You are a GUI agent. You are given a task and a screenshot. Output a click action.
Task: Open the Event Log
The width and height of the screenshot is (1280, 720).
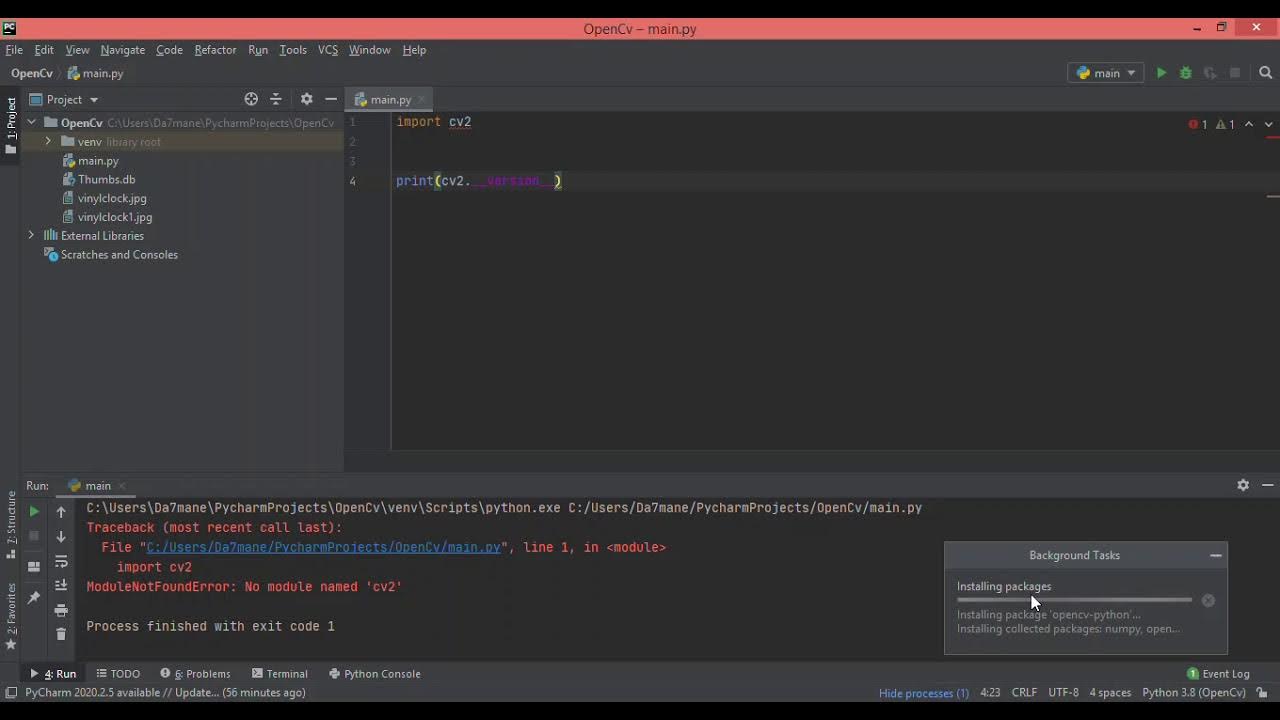point(1218,673)
